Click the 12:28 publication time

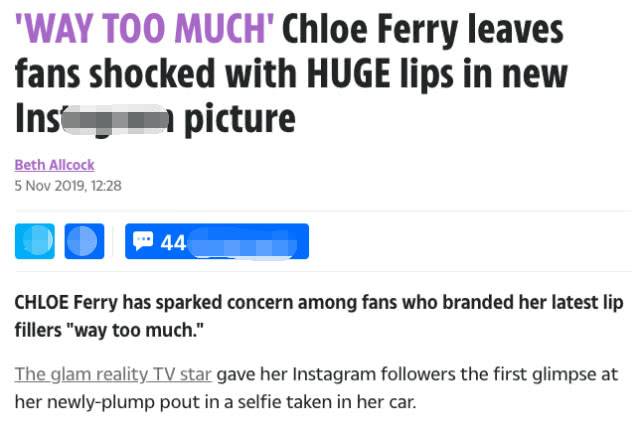105,184
